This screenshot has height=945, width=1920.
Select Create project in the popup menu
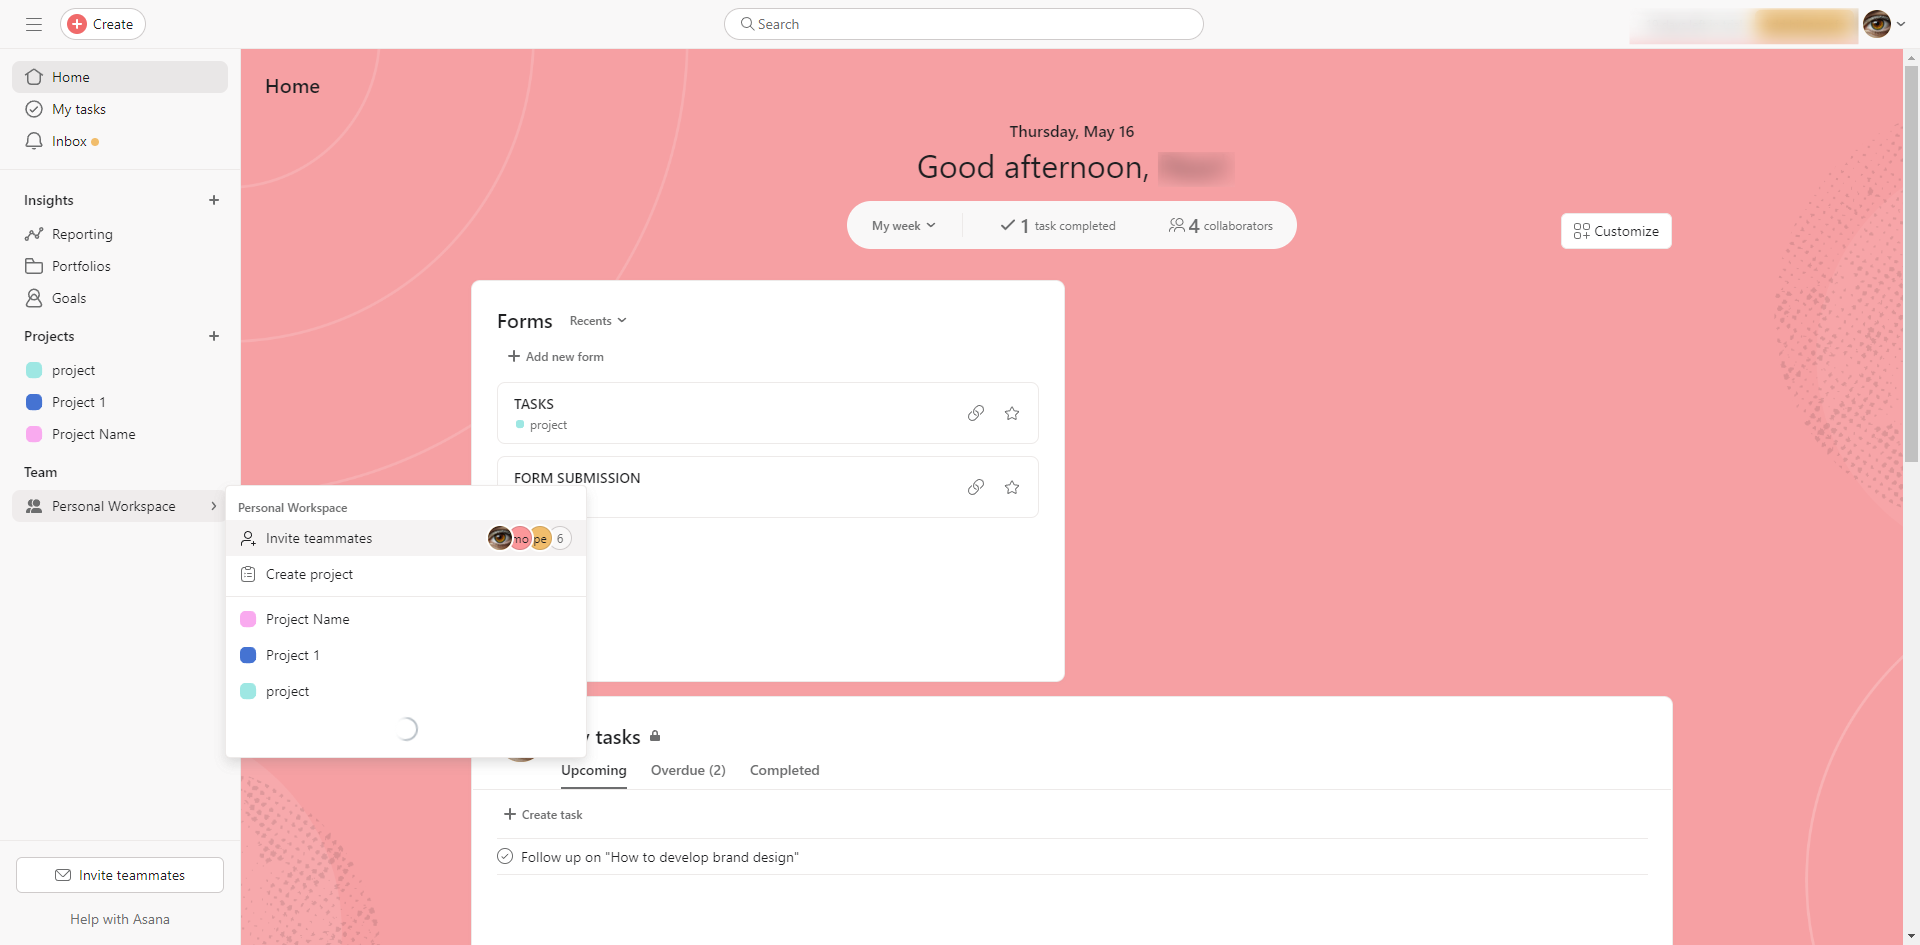click(406, 574)
